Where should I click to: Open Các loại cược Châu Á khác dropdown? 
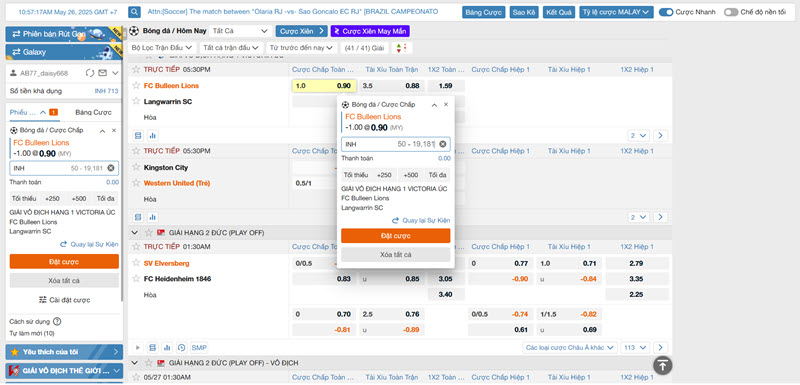(570, 347)
